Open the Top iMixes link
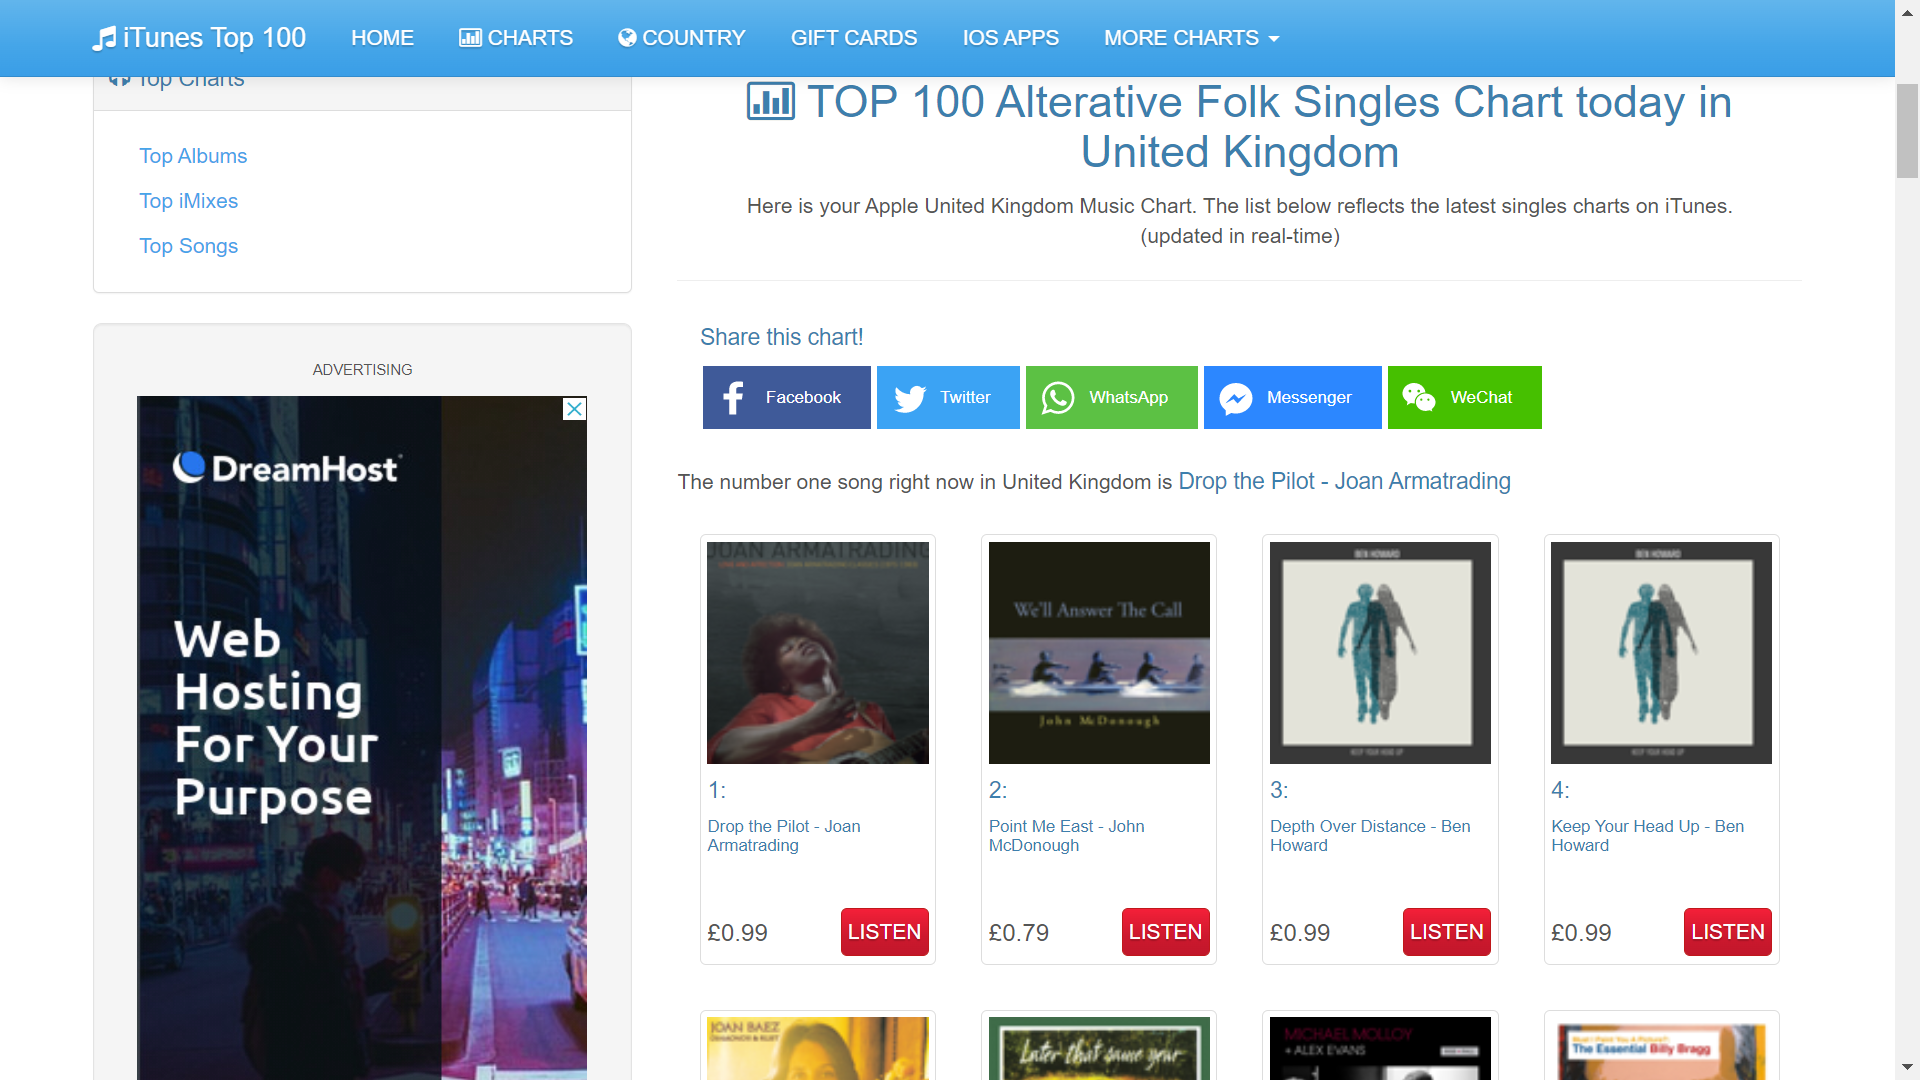The height and width of the screenshot is (1080, 1920). pyautogui.click(x=189, y=201)
